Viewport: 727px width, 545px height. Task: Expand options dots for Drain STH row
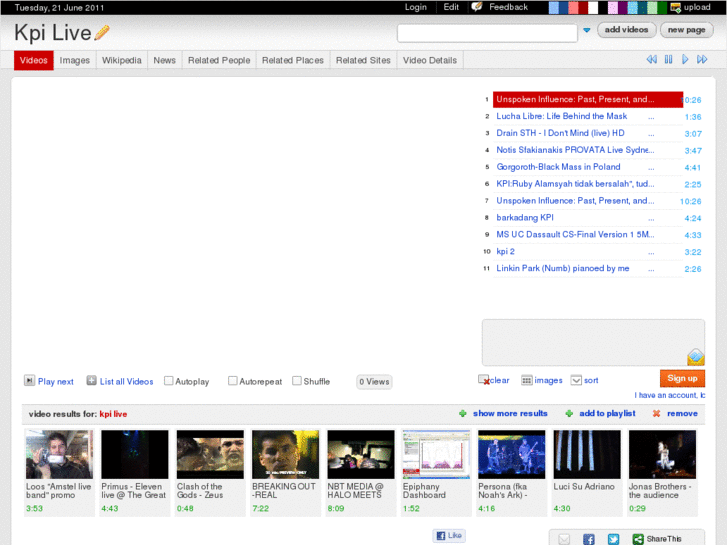point(651,134)
